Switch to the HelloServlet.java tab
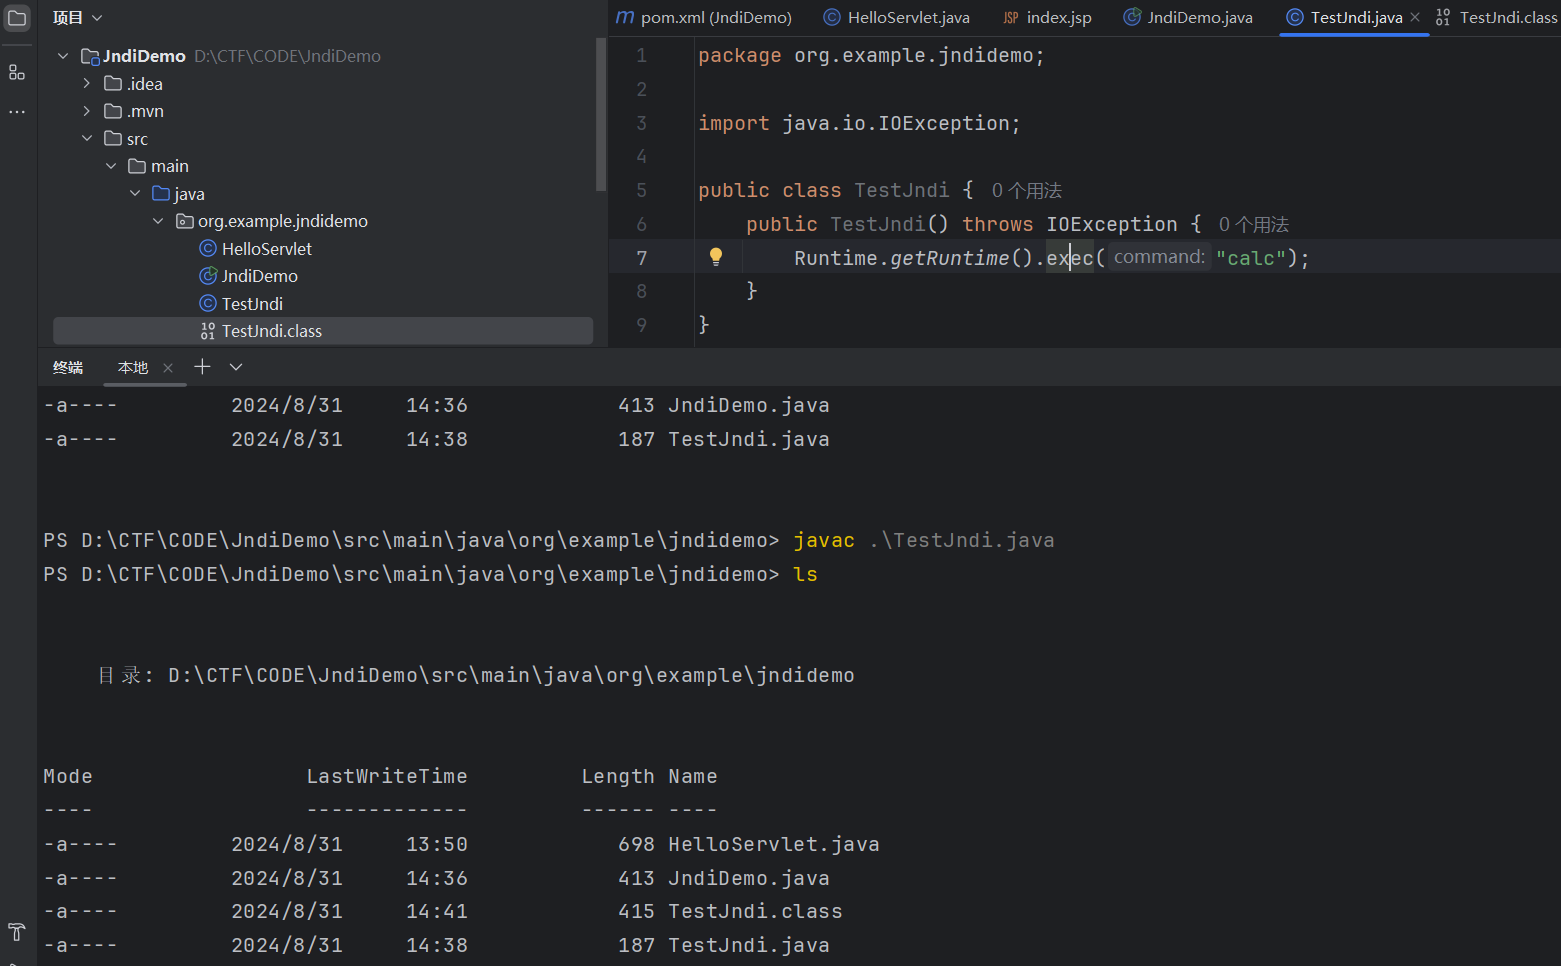 click(x=897, y=18)
